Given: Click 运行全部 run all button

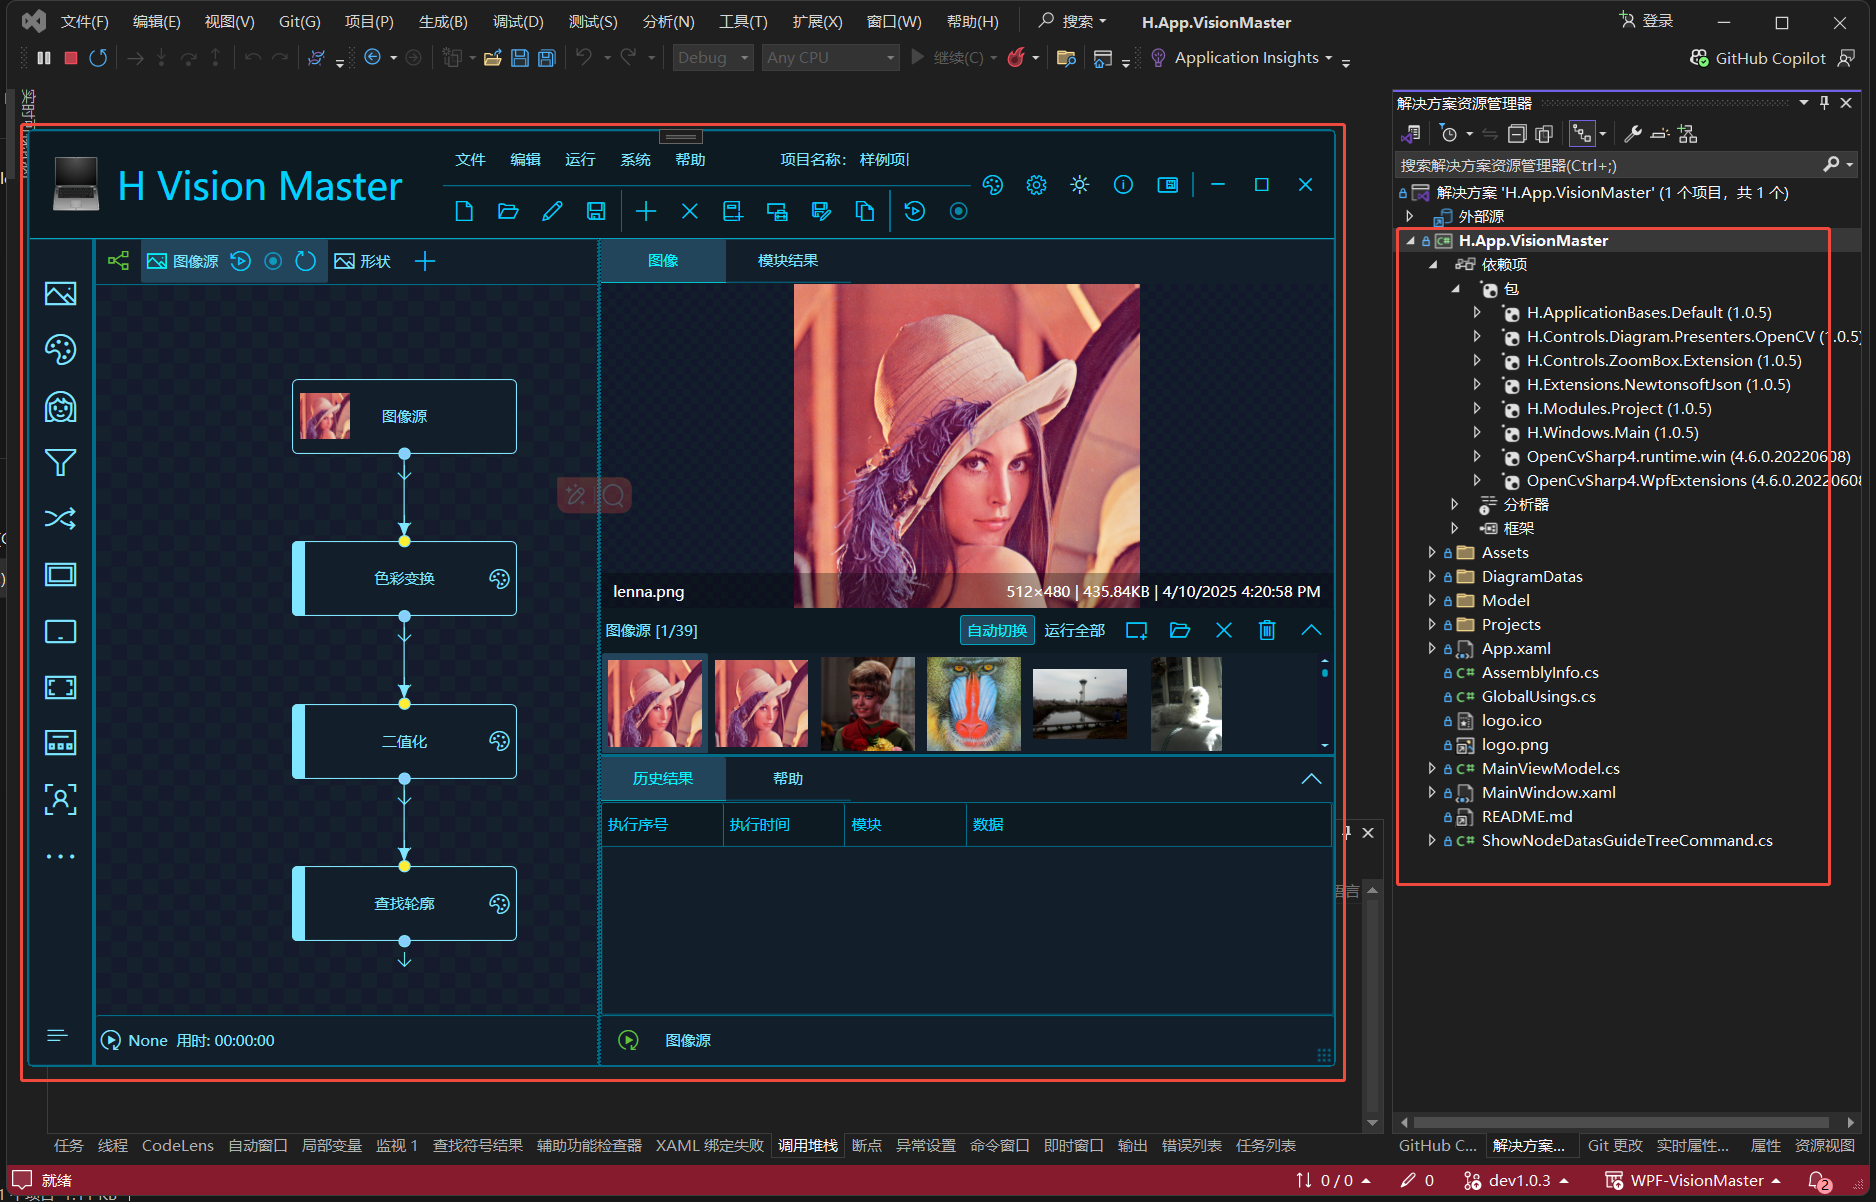Looking at the screenshot, I should [1075, 630].
